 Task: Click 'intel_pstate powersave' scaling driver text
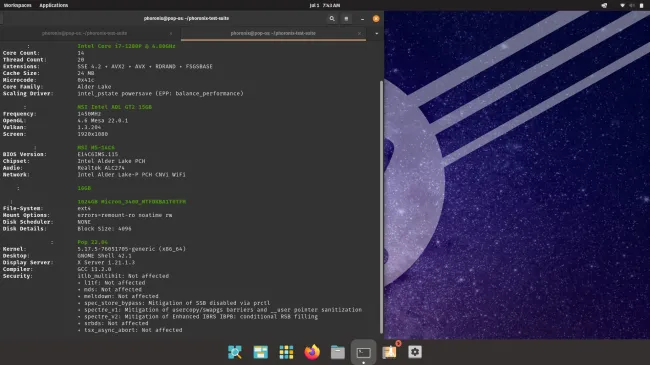[160, 93]
